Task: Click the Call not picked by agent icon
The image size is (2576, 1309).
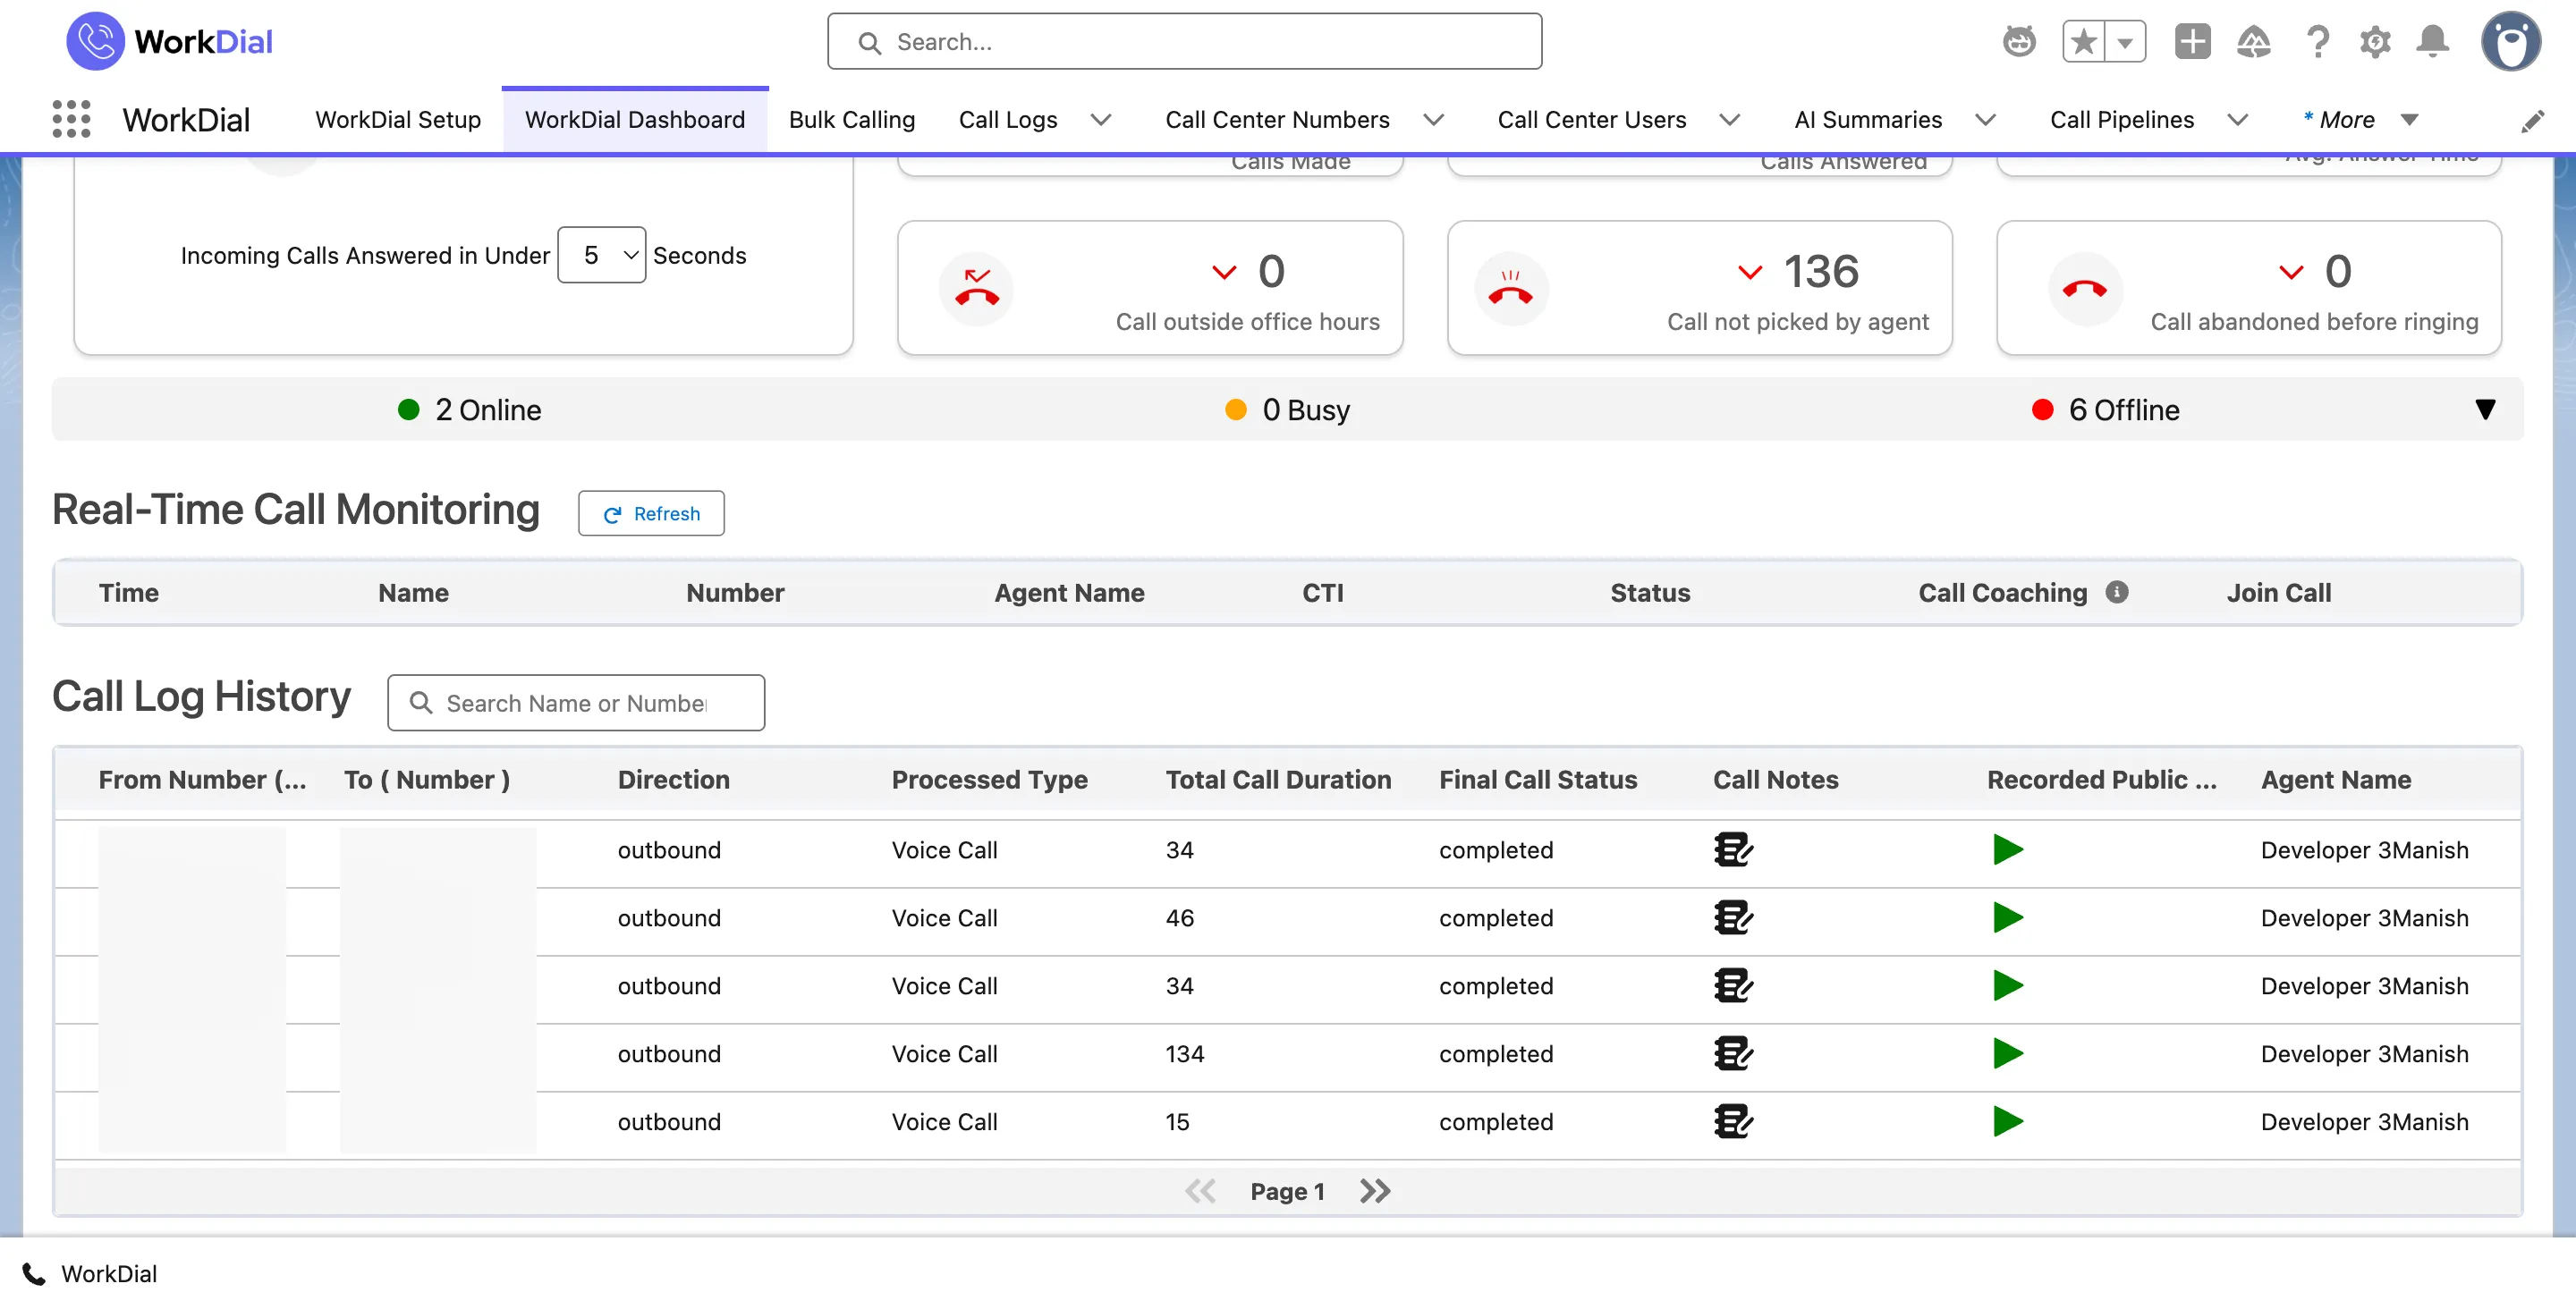Action: click(x=1511, y=288)
